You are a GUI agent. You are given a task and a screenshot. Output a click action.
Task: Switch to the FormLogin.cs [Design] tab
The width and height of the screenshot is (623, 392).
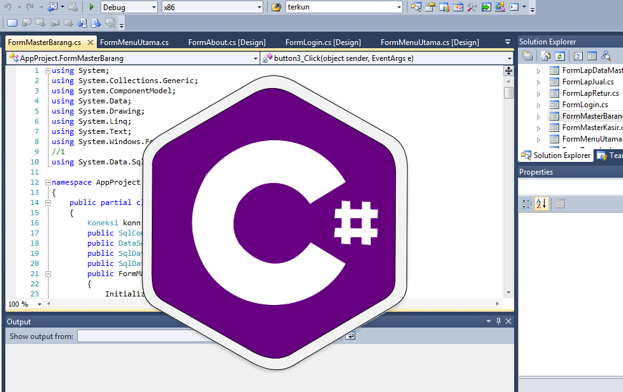(x=323, y=42)
